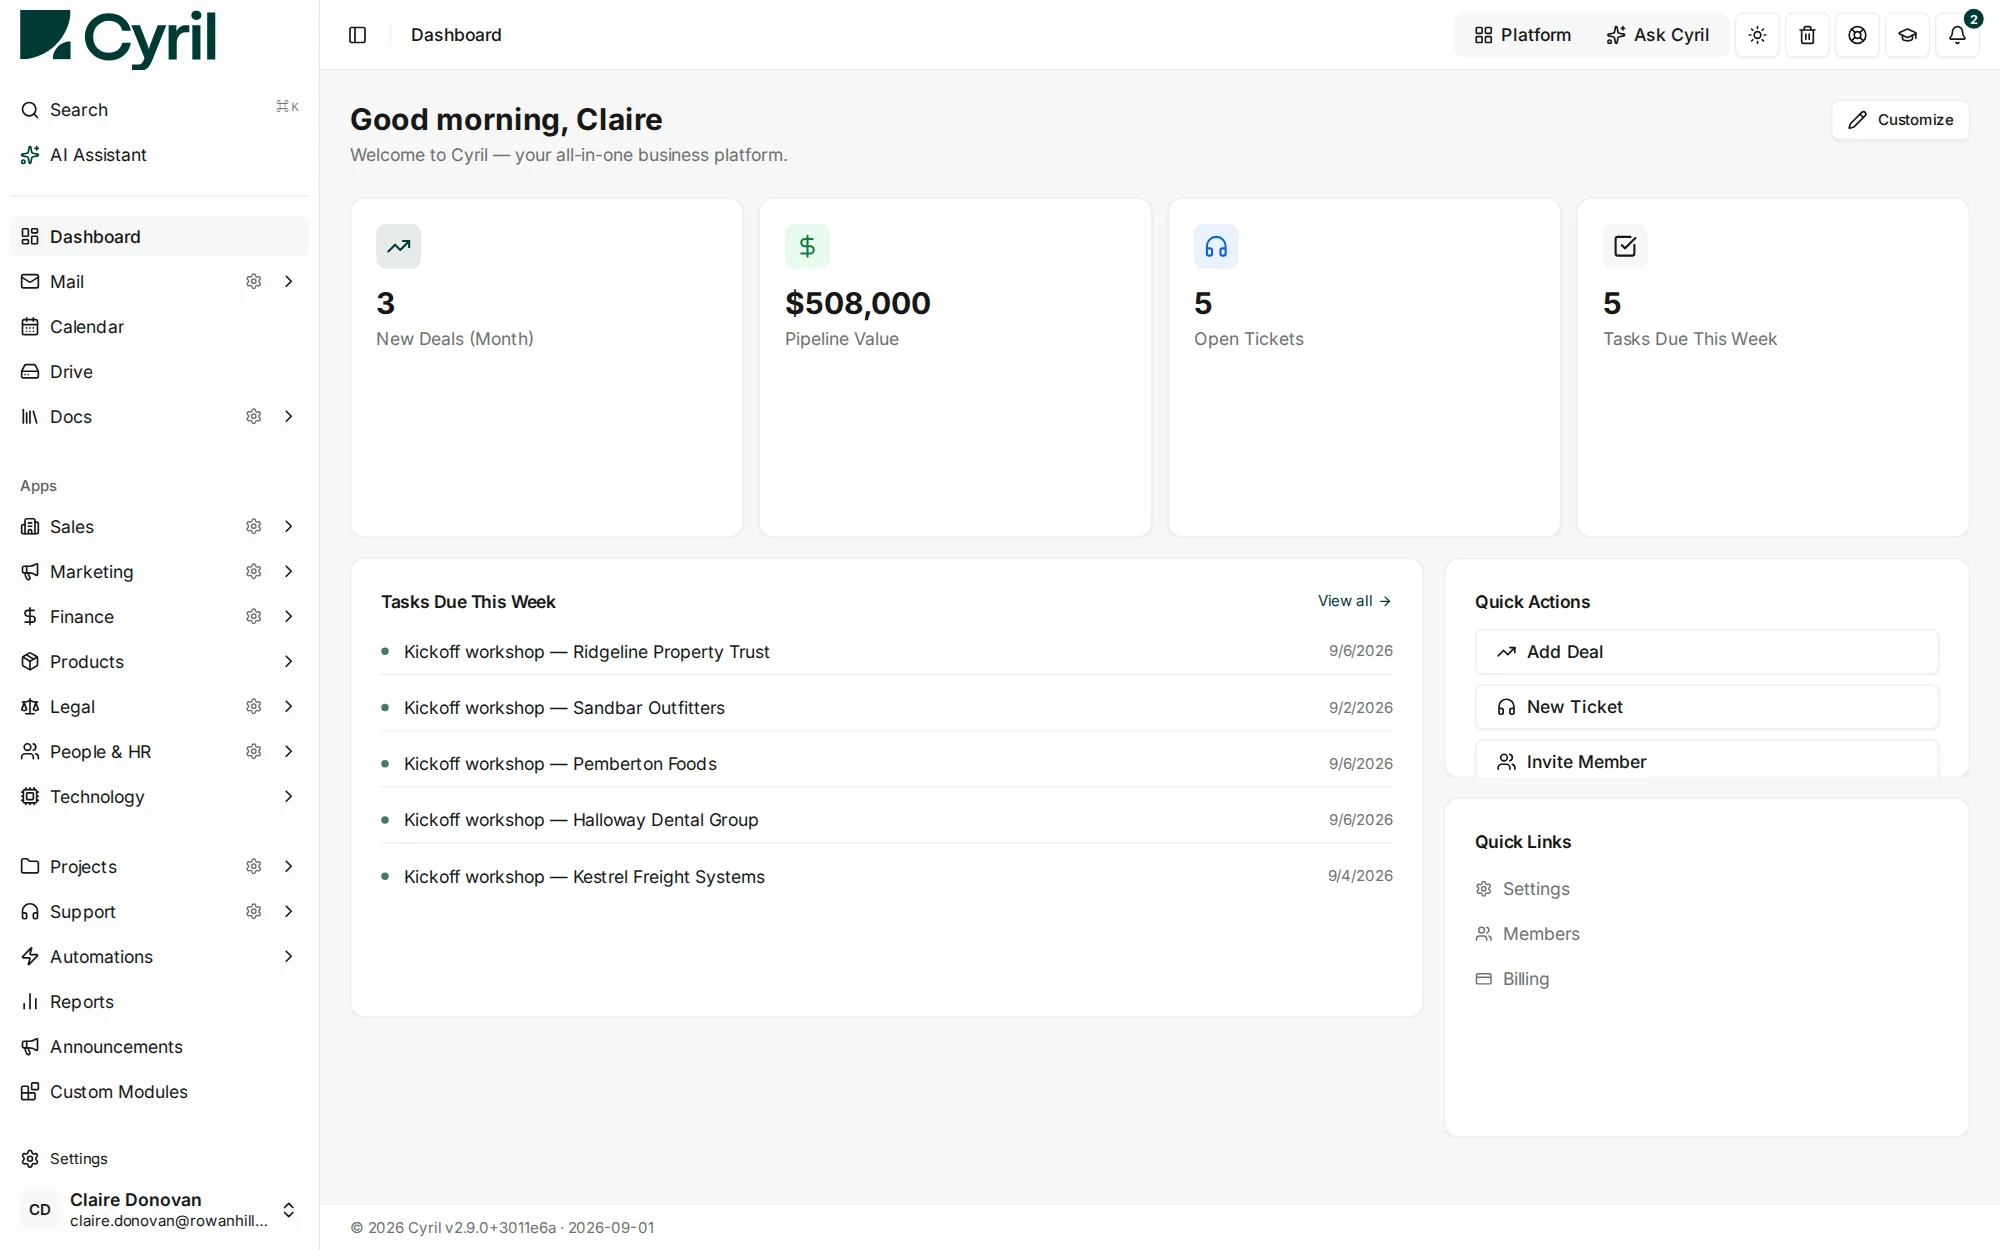The image size is (2000, 1250).
Task: Open the Mail settings gear
Action: point(254,282)
